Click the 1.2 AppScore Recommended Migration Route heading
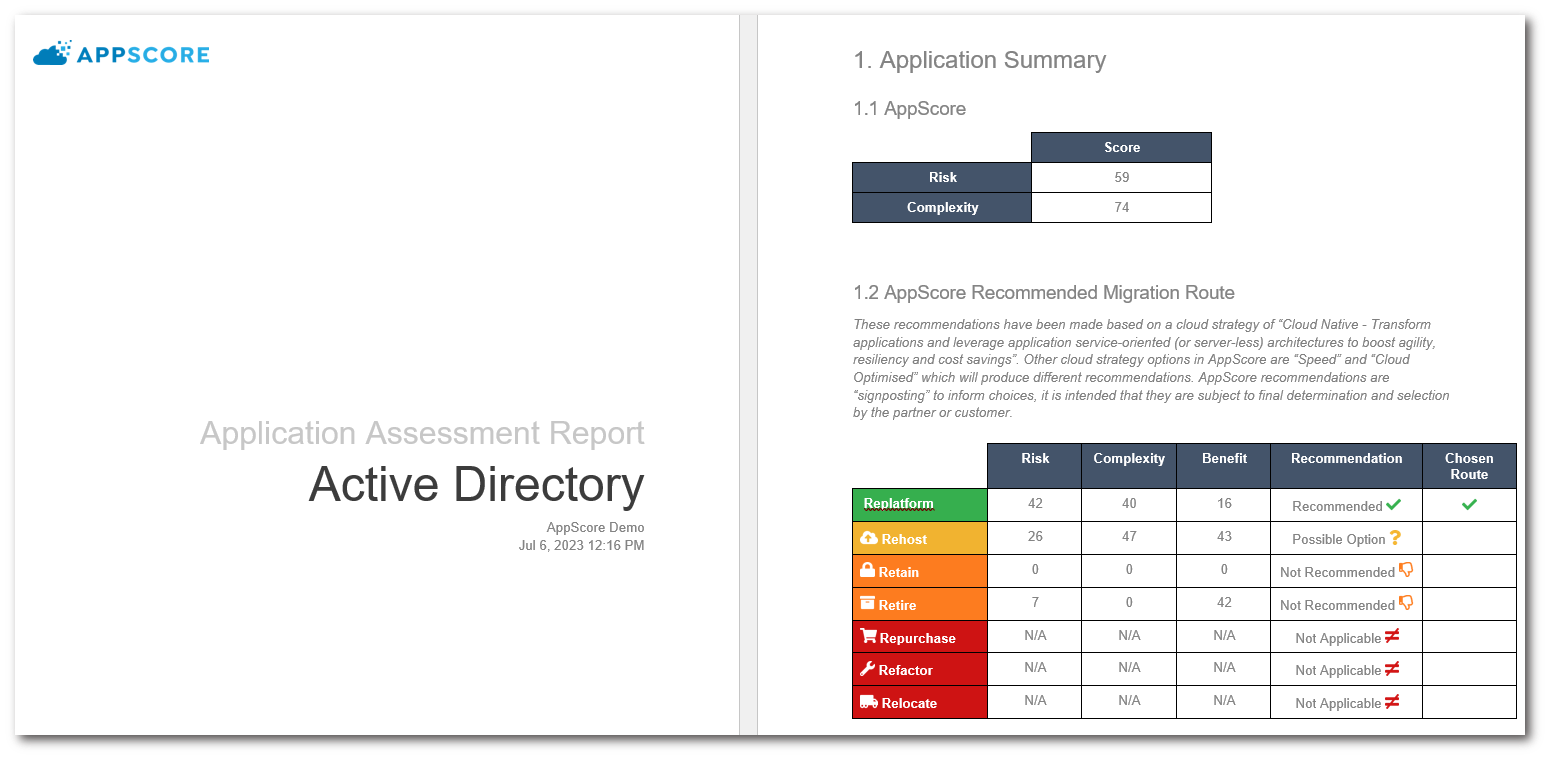This screenshot has width=1550, height=760. coord(1043,293)
